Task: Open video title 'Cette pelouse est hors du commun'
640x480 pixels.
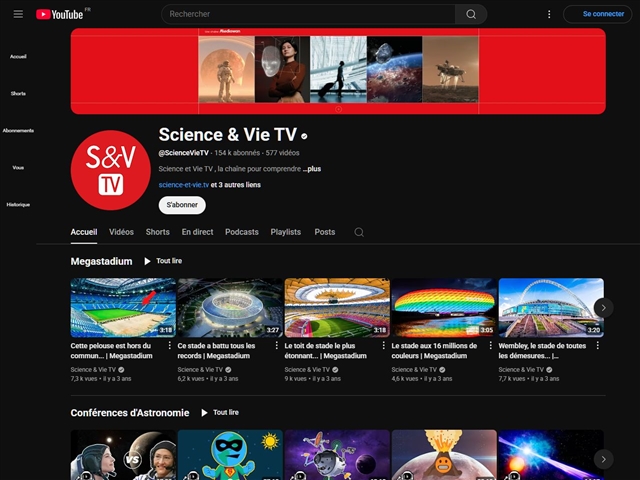Action: [111, 351]
